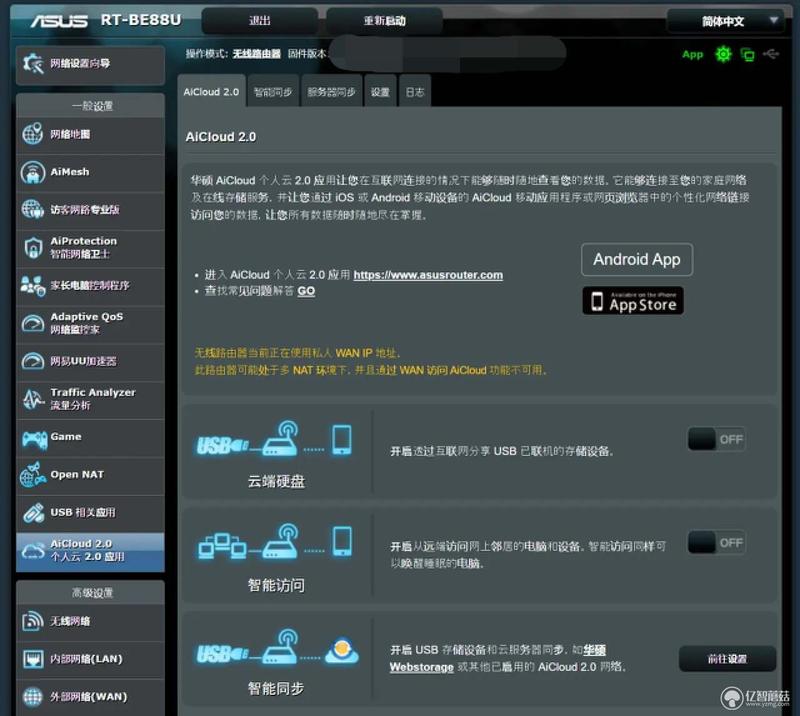Click the 前往设置 button

coord(727,659)
